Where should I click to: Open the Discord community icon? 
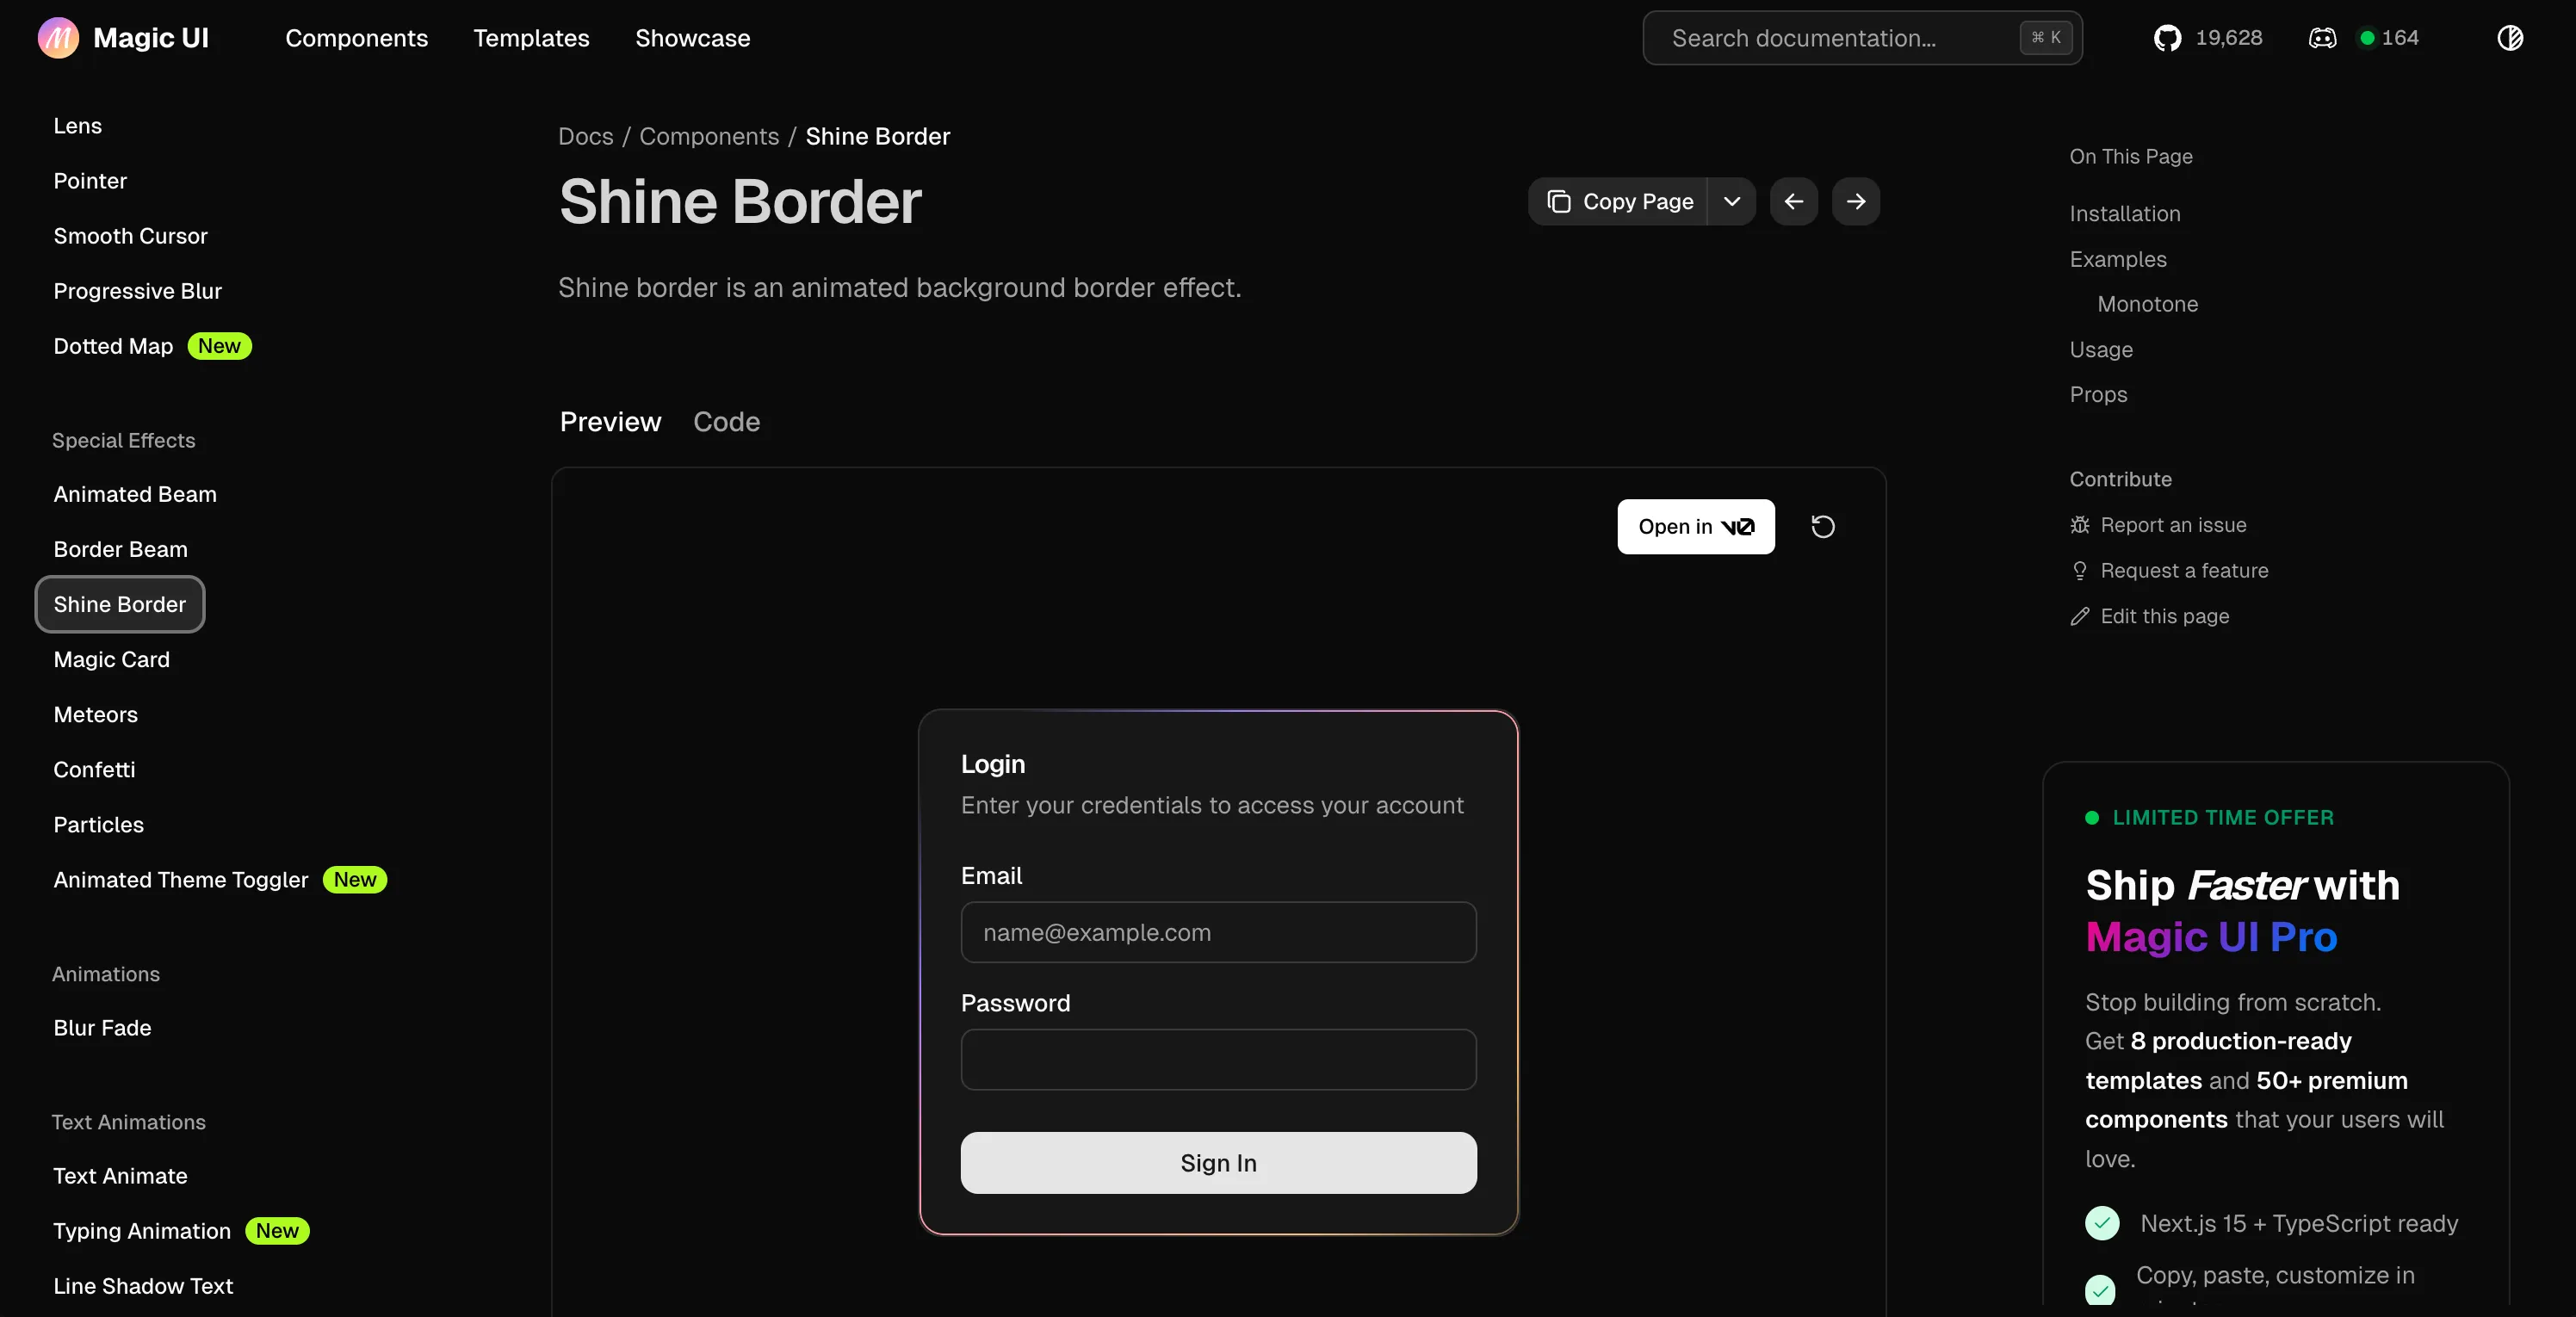(x=2322, y=38)
